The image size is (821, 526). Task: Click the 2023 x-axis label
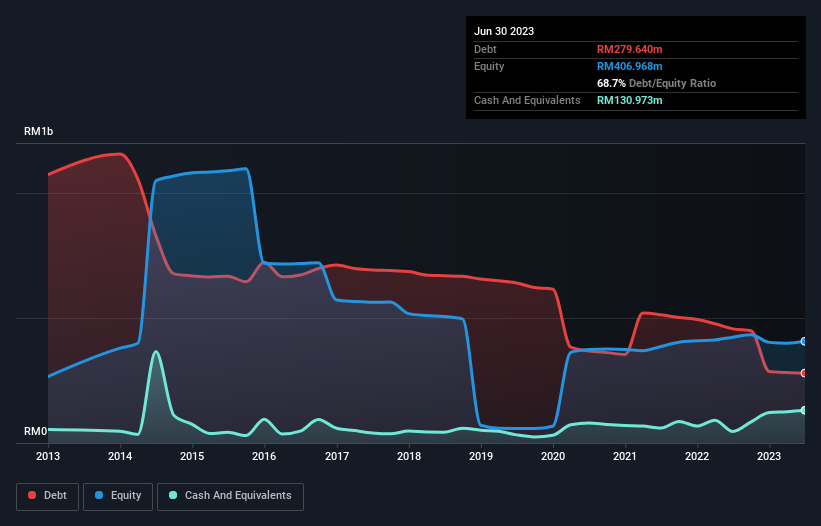(769, 456)
